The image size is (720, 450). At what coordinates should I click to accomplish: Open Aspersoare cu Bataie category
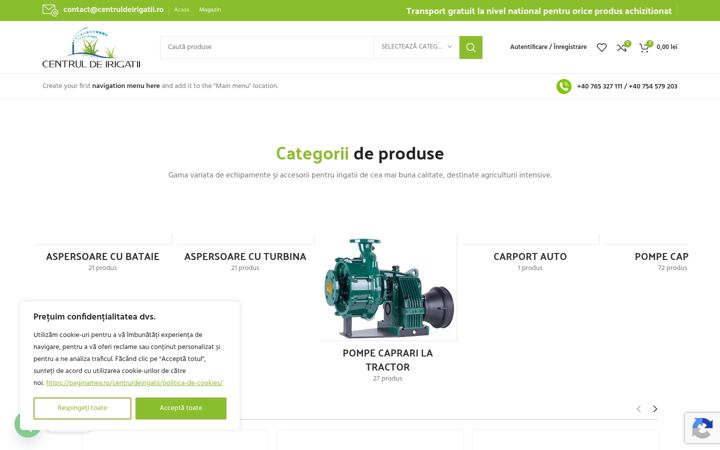click(102, 257)
